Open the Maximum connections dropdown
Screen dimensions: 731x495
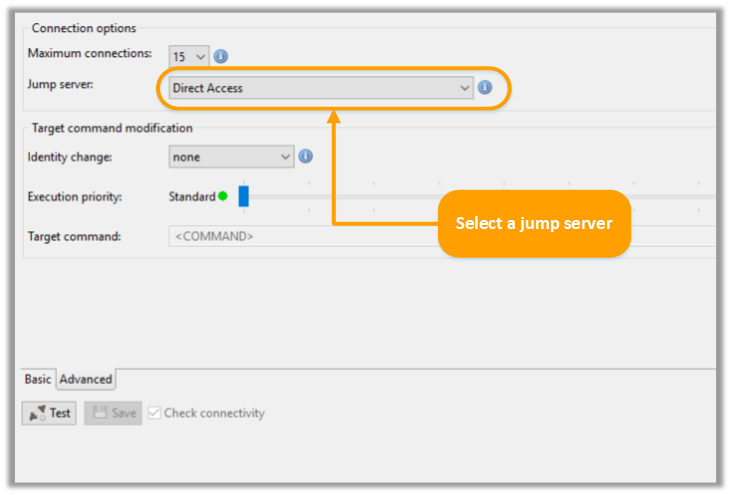(x=189, y=56)
